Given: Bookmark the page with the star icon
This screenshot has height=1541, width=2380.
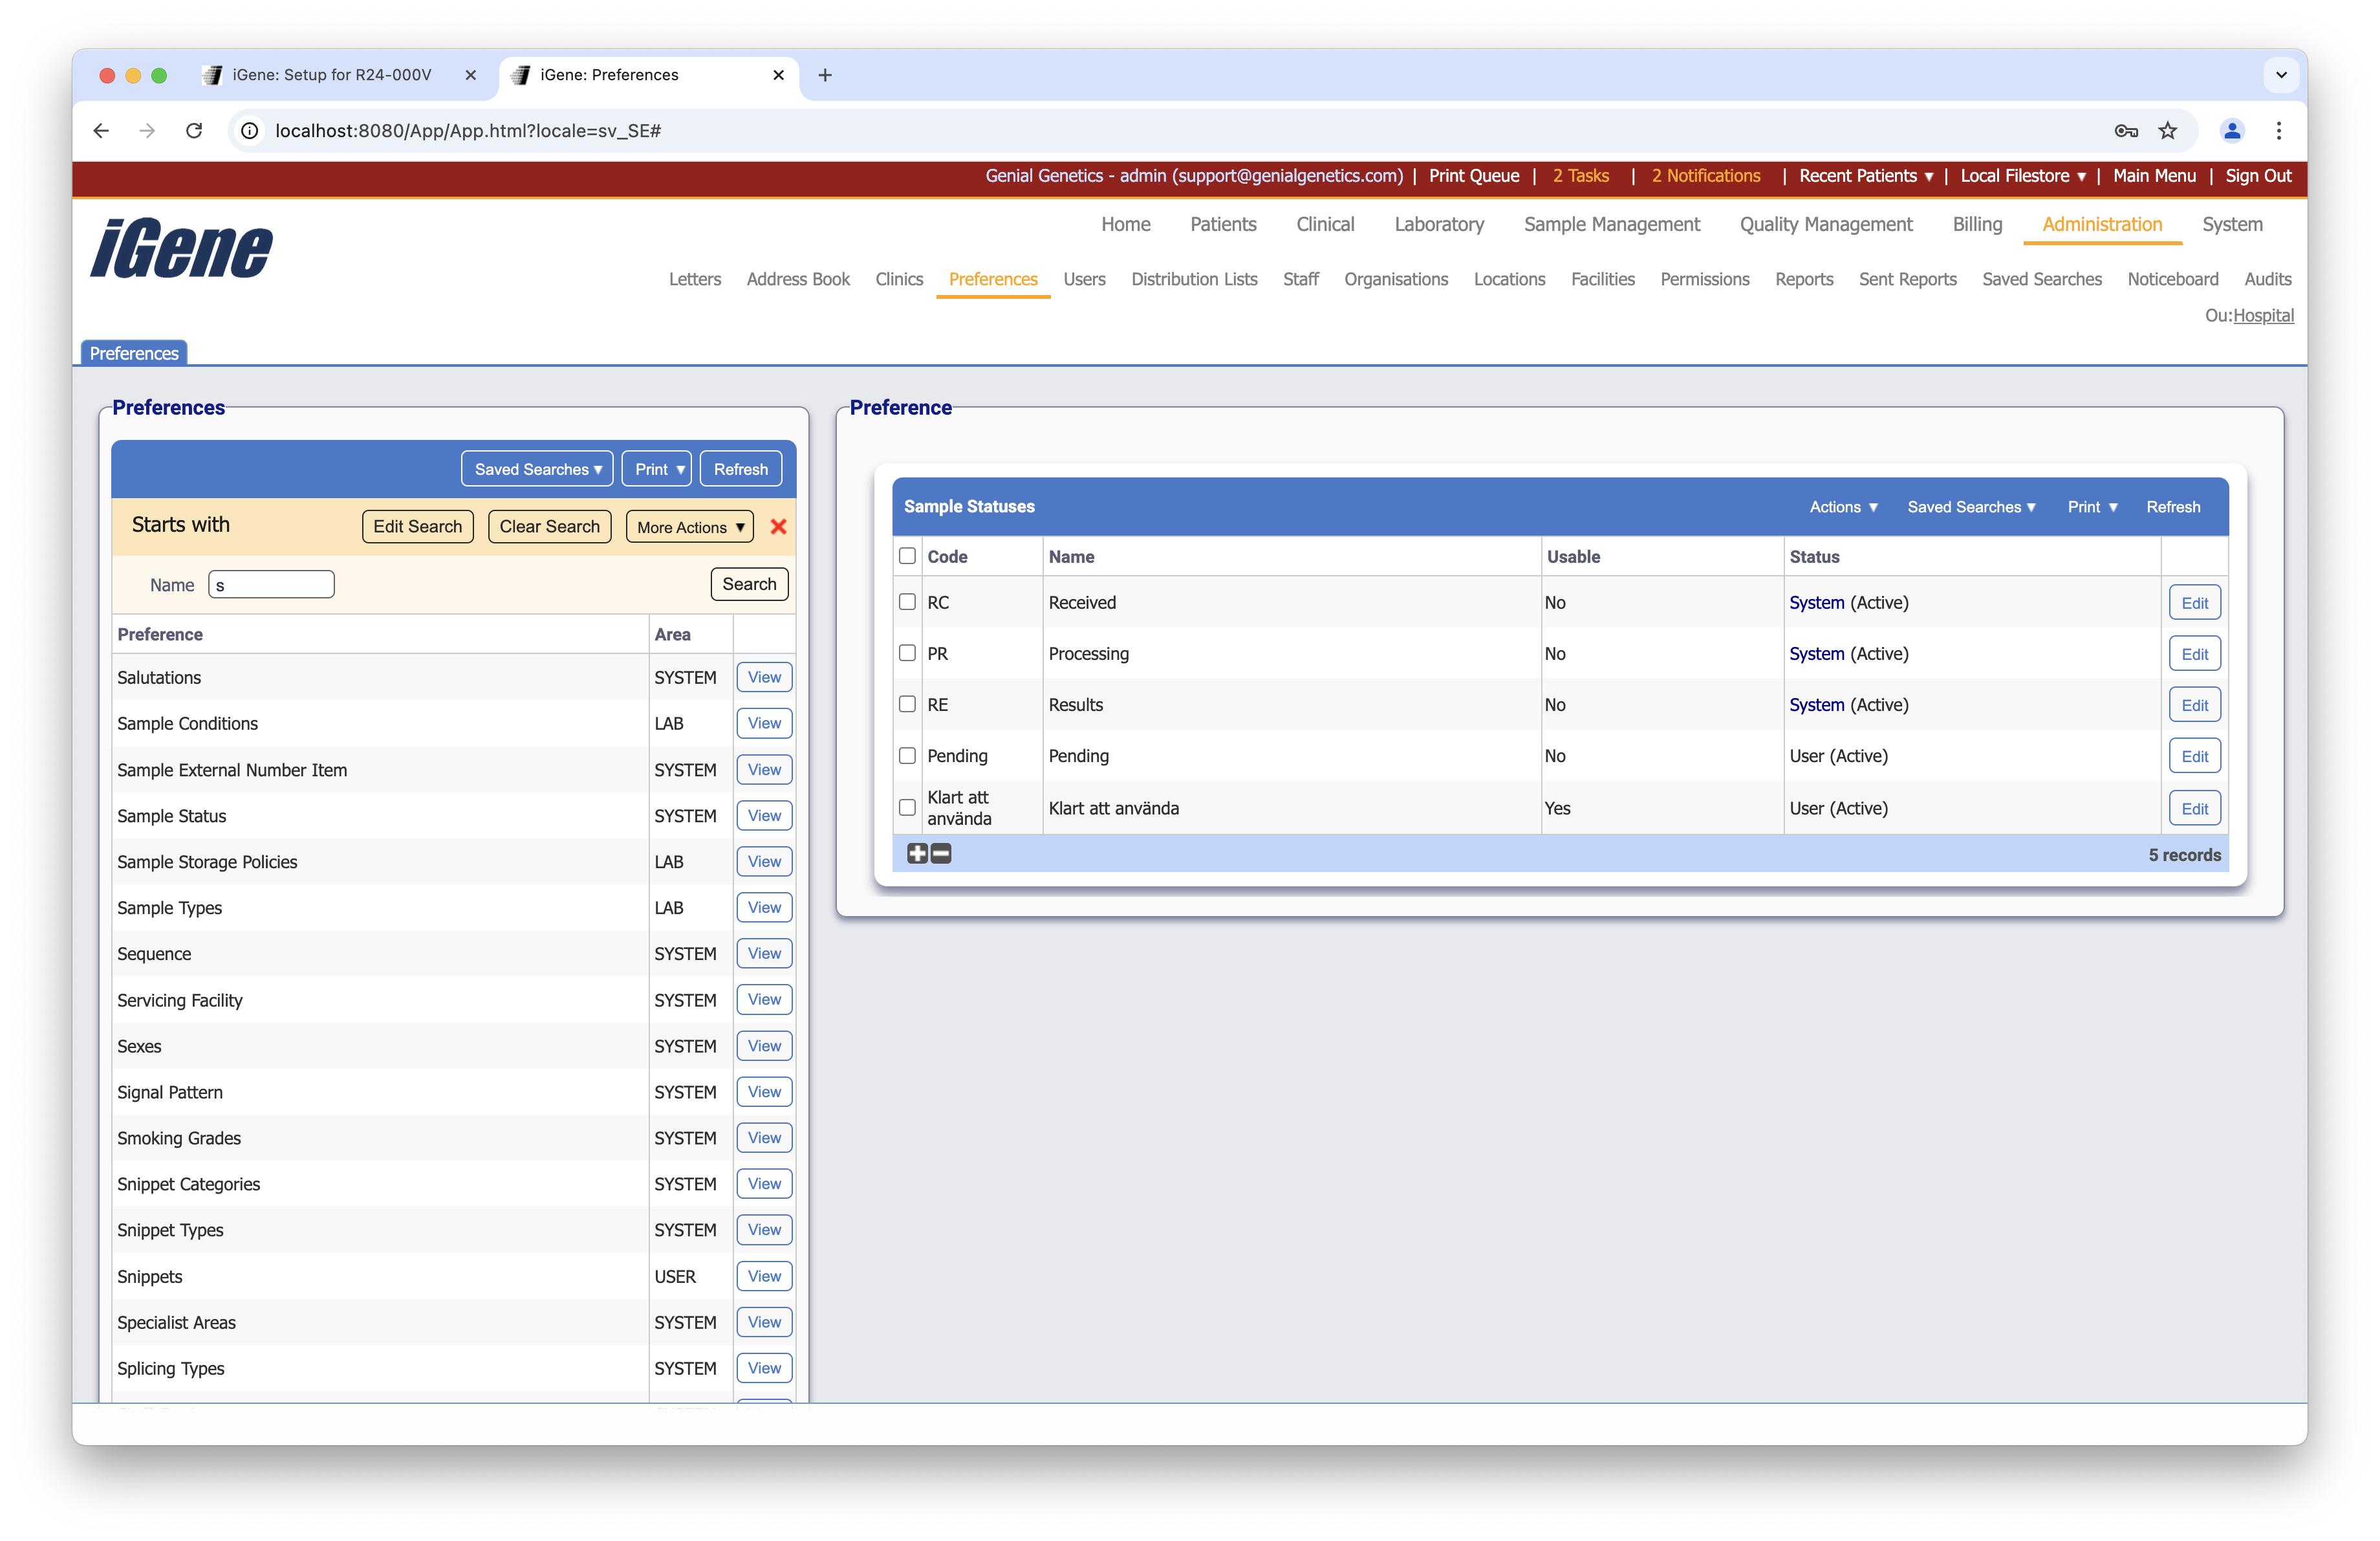Looking at the screenshot, I should point(2168,131).
